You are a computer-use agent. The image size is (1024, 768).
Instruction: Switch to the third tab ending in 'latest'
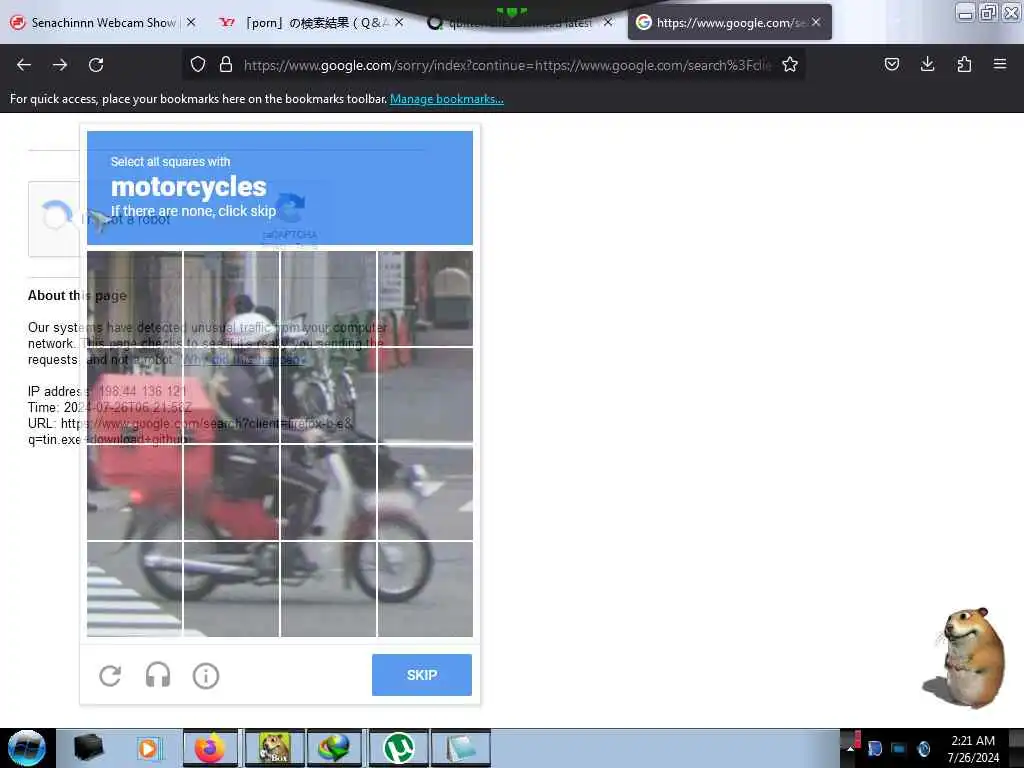click(x=519, y=22)
